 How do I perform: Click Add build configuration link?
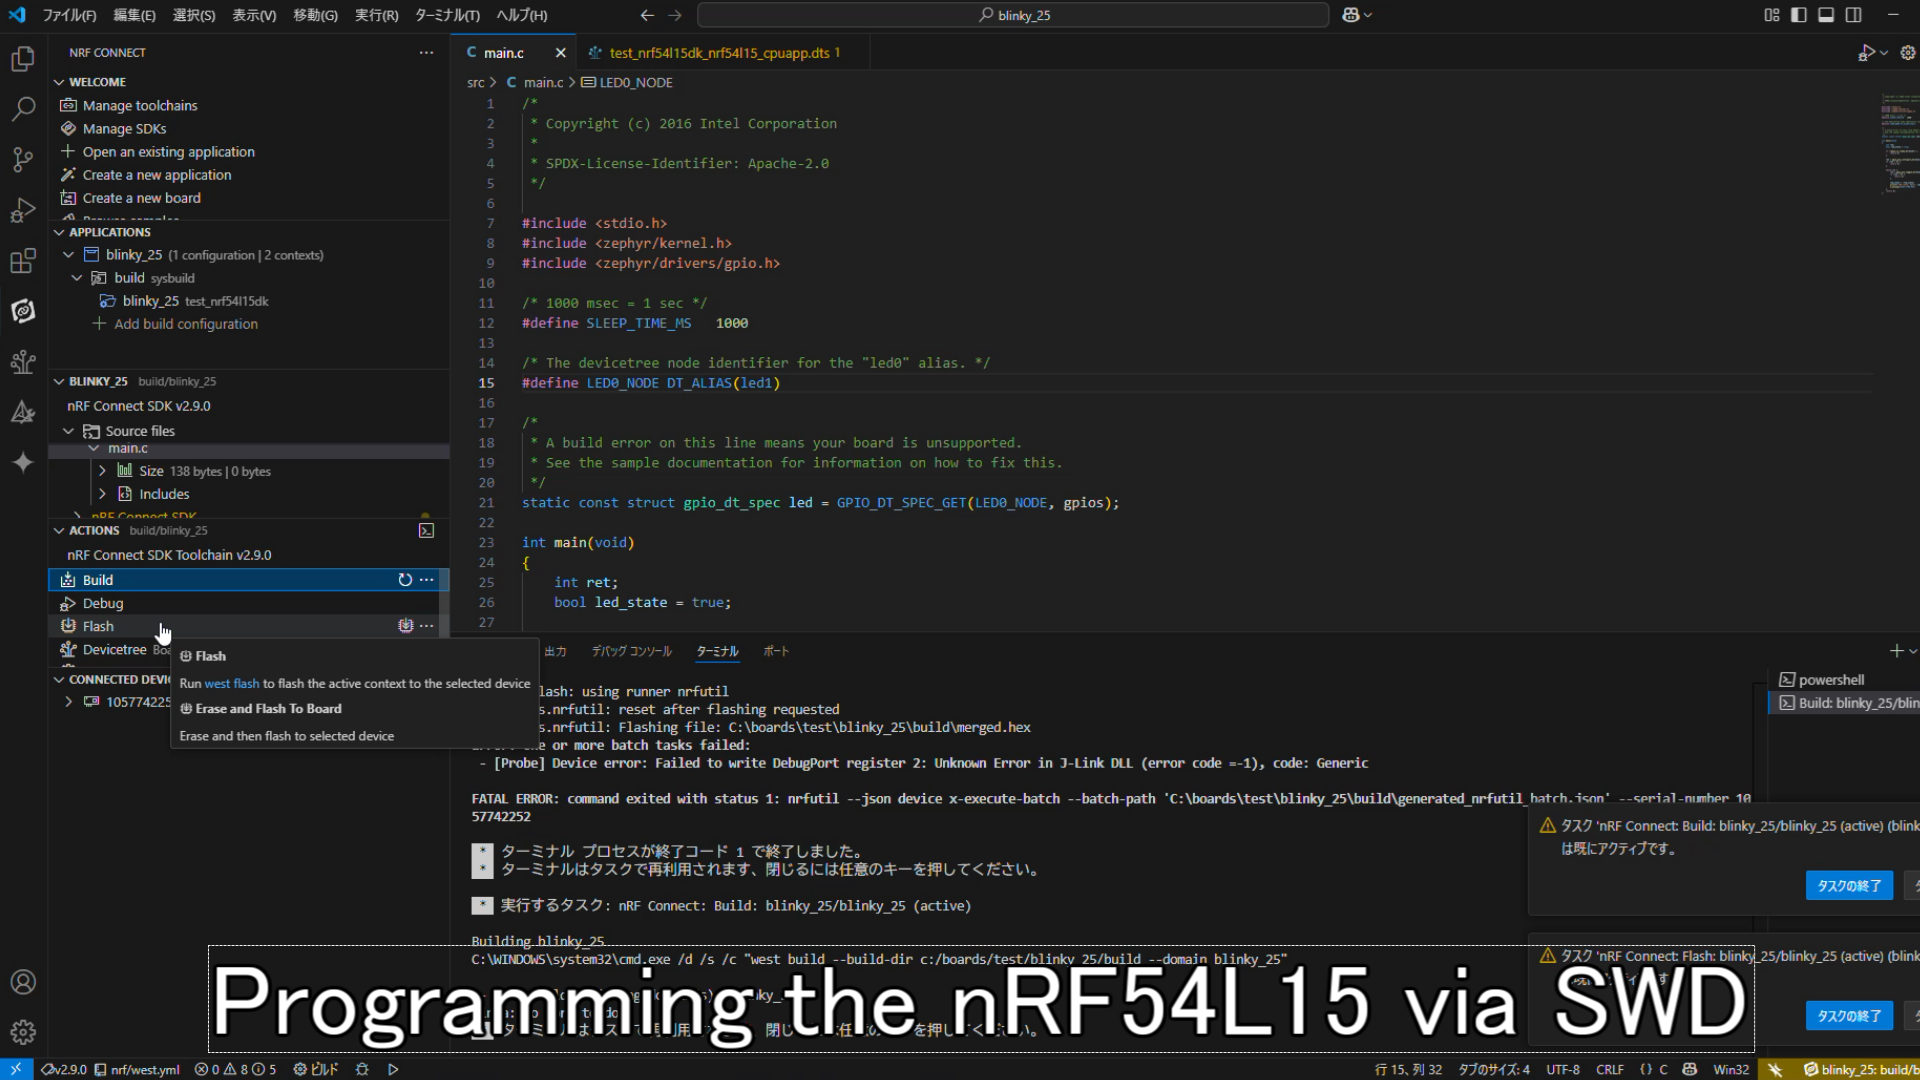pos(187,323)
